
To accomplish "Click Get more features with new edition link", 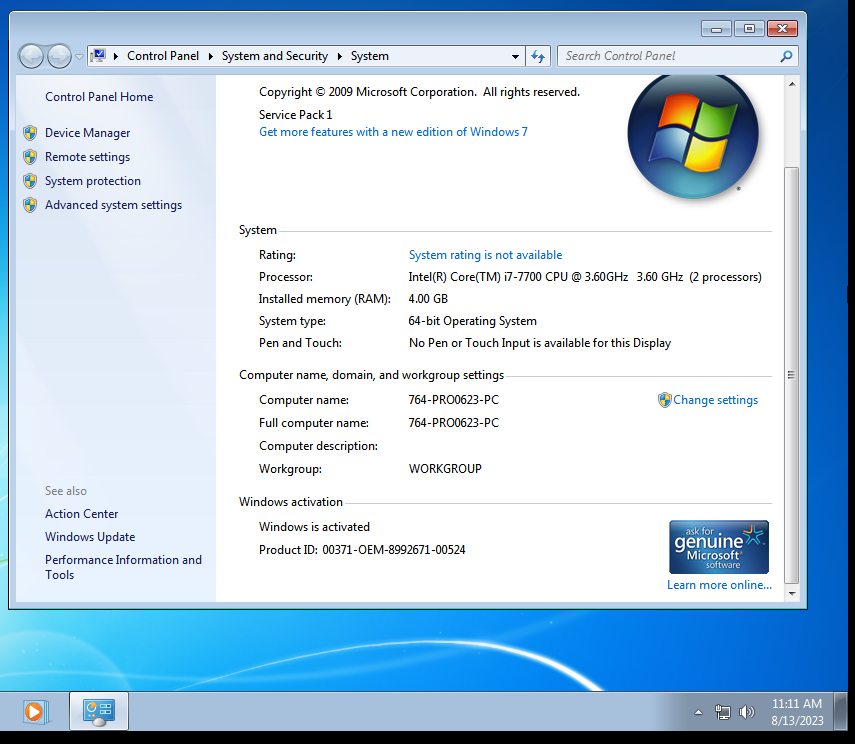I will coord(393,132).
